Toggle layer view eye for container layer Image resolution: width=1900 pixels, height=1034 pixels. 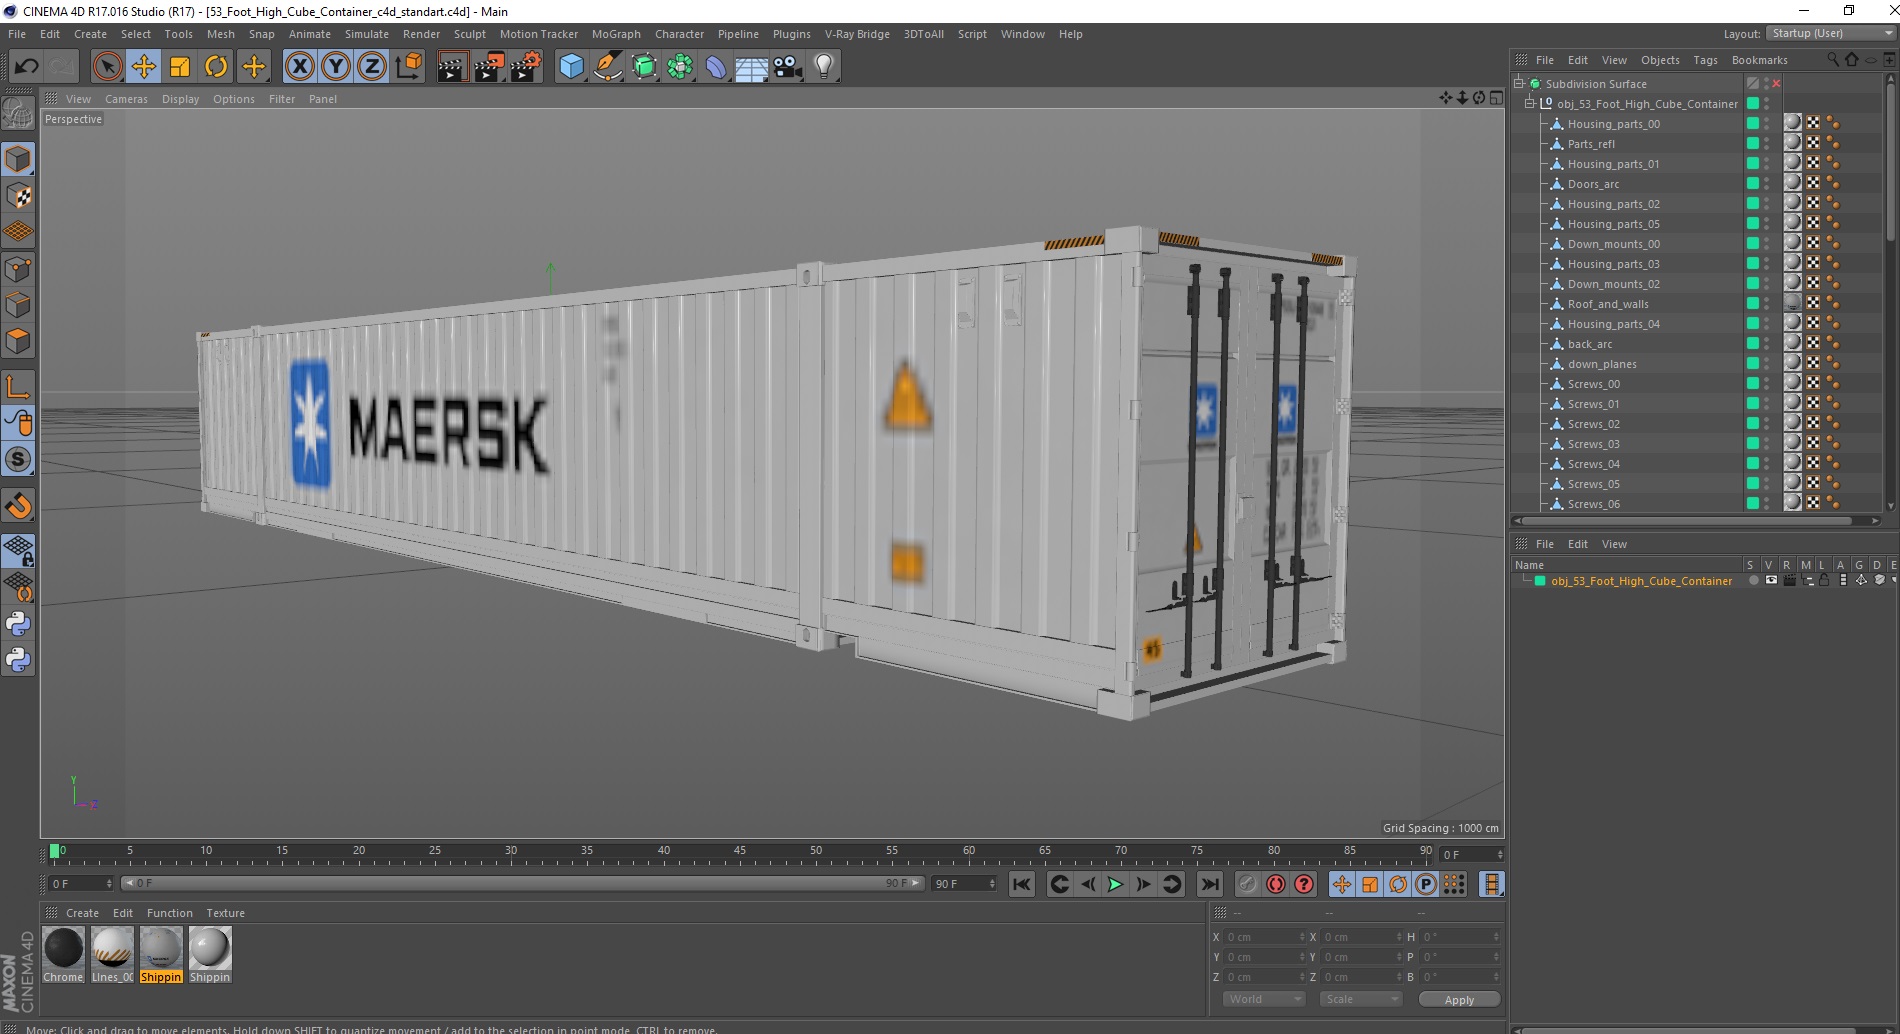(x=1770, y=580)
